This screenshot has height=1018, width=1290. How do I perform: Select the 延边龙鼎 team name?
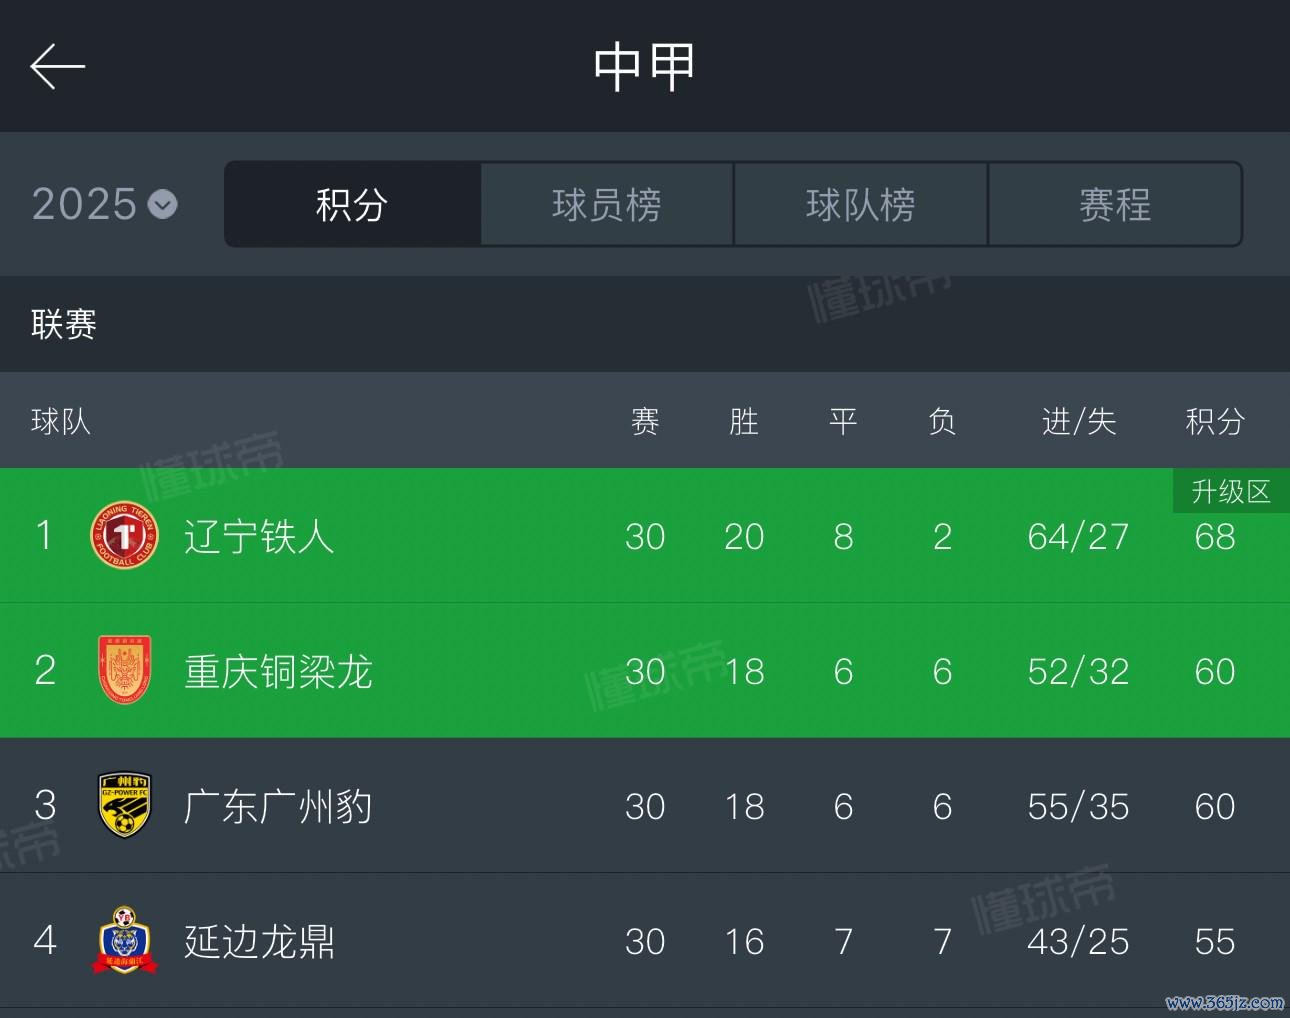pos(259,942)
